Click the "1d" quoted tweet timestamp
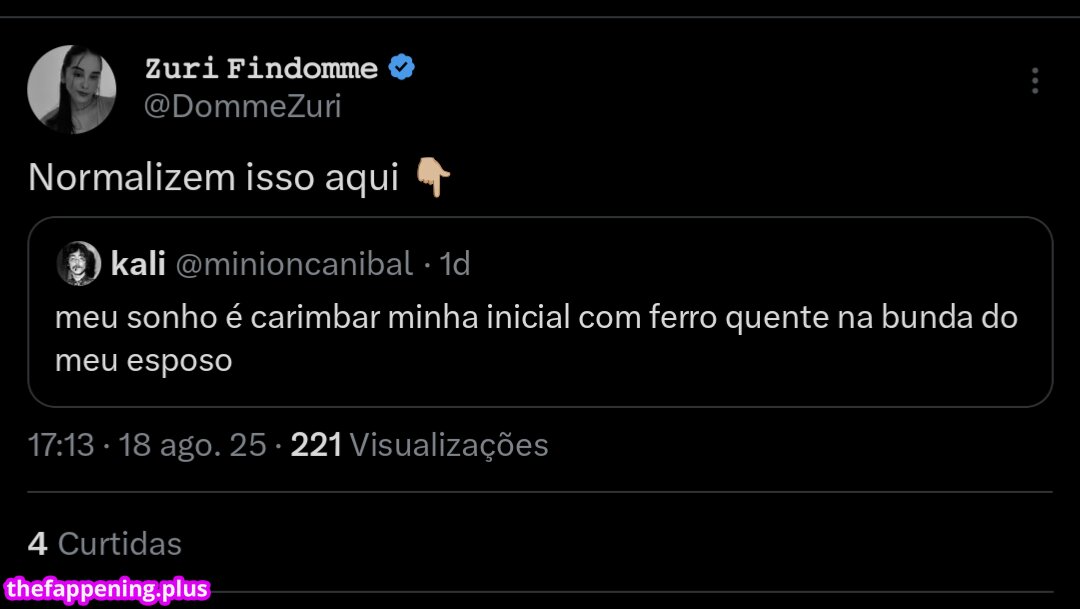Image resolution: width=1080 pixels, height=609 pixels. (x=455, y=264)
